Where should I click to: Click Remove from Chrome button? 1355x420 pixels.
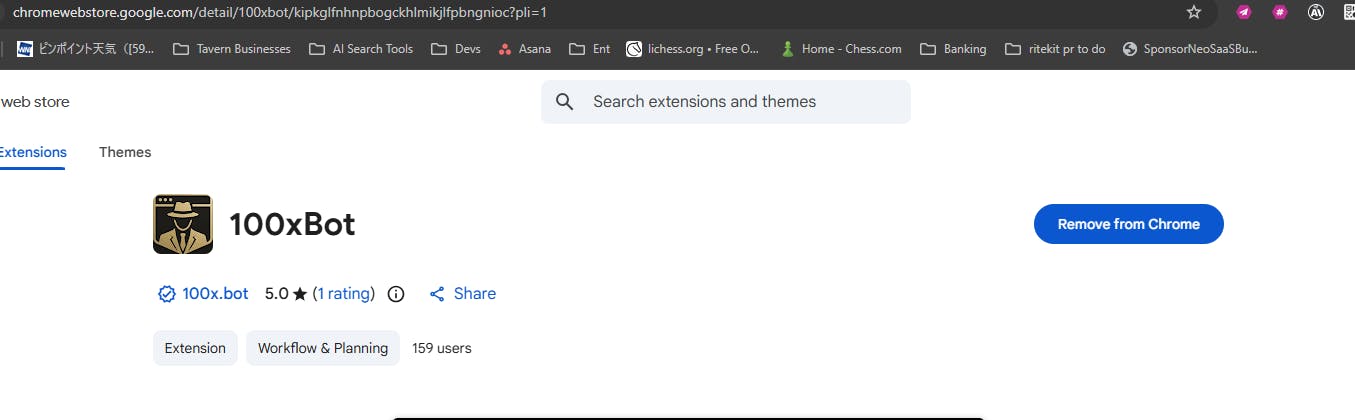pyautogui.click(x=1129, y=224)
